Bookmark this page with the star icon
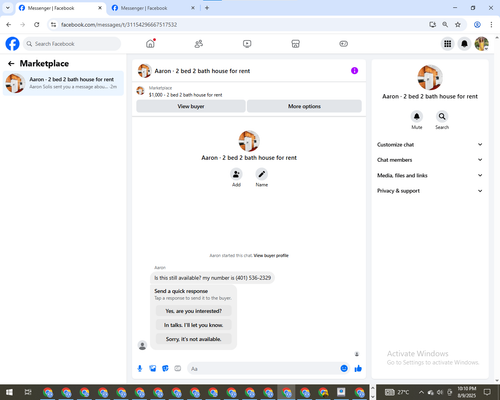 (x=458, y=24)
